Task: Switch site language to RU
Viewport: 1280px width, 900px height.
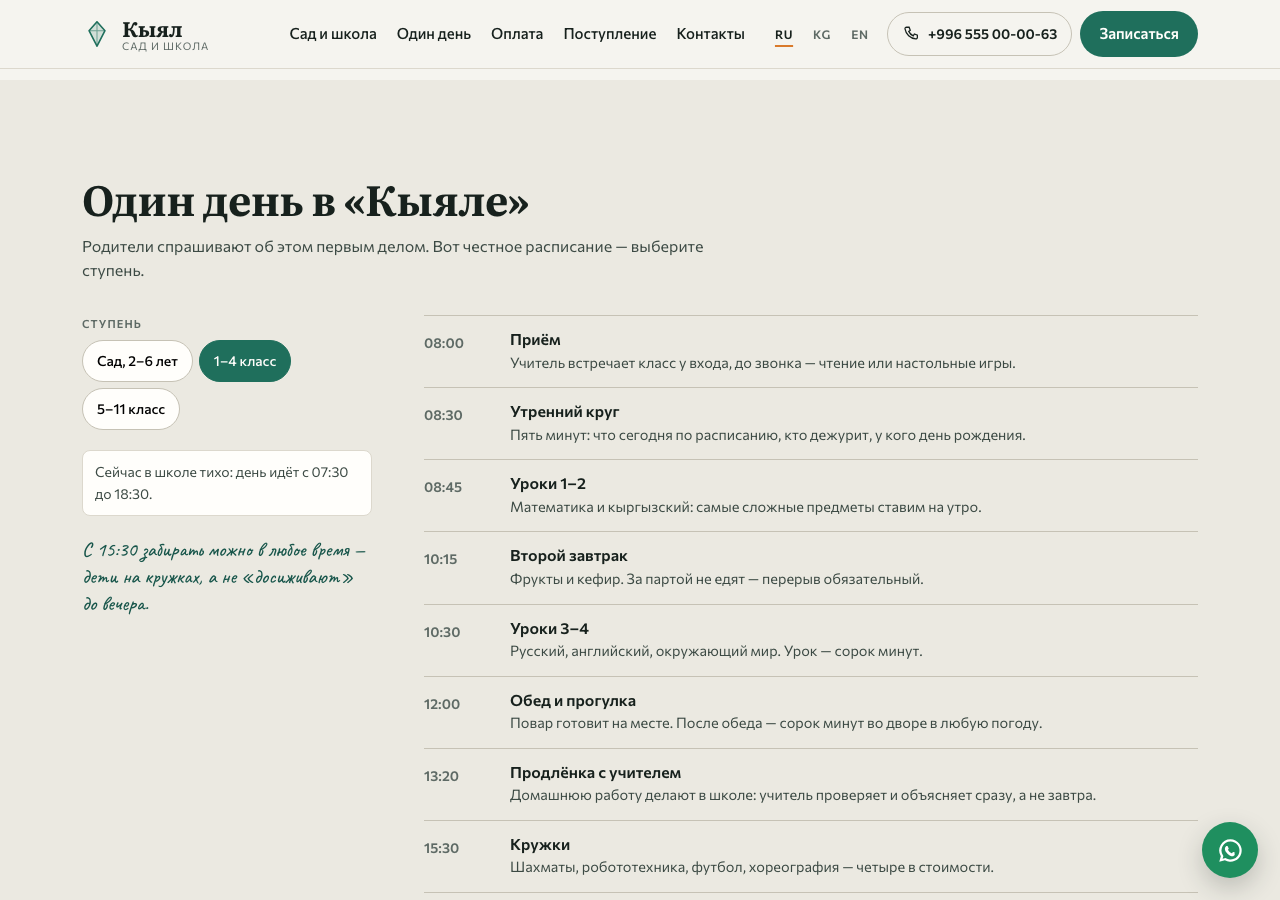Action: tap(784, 35)
